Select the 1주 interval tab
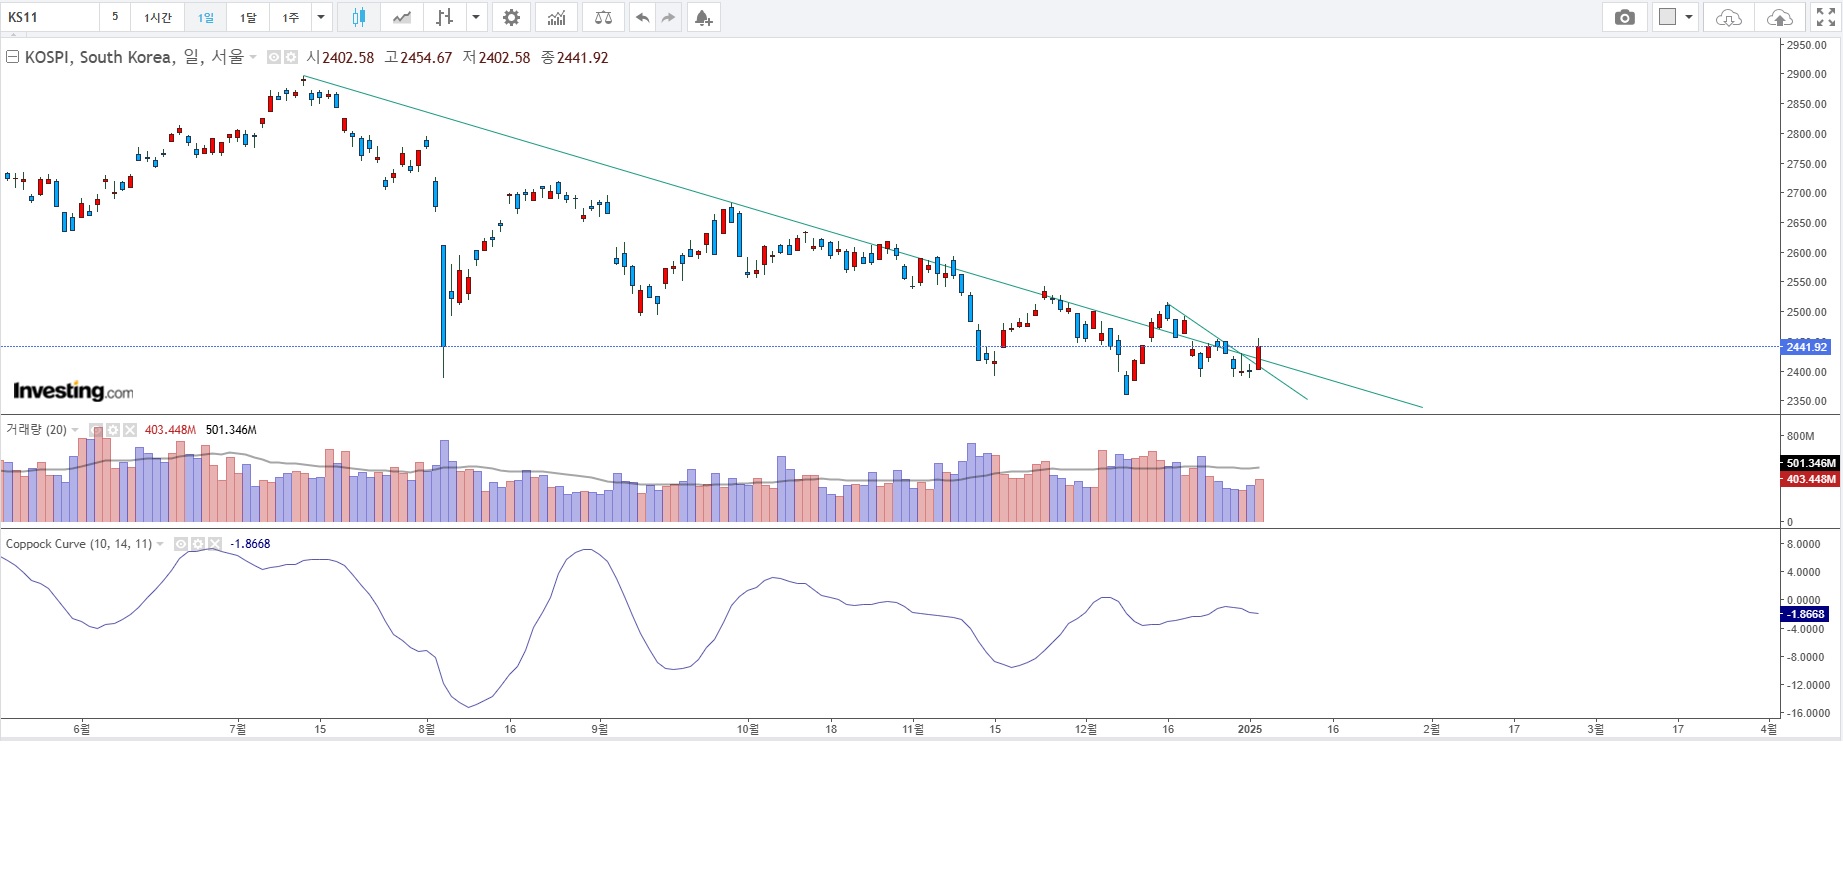Screen dimensions: 1843x881 point(290,17)
